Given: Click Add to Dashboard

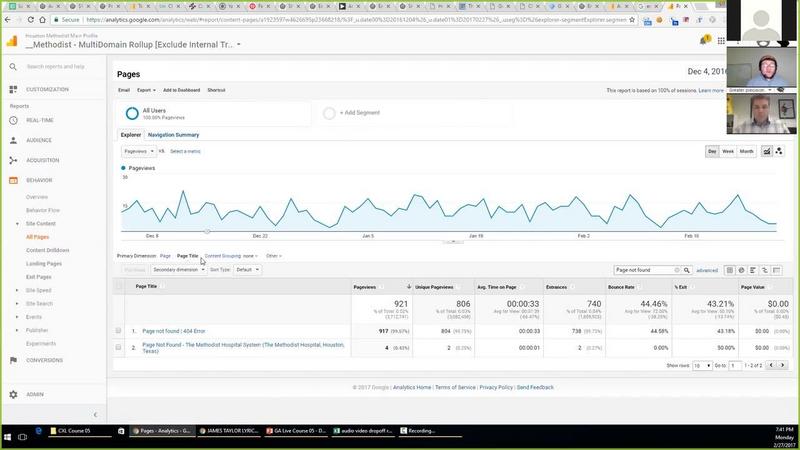Looking at the screenshot, I should [182, 90].
